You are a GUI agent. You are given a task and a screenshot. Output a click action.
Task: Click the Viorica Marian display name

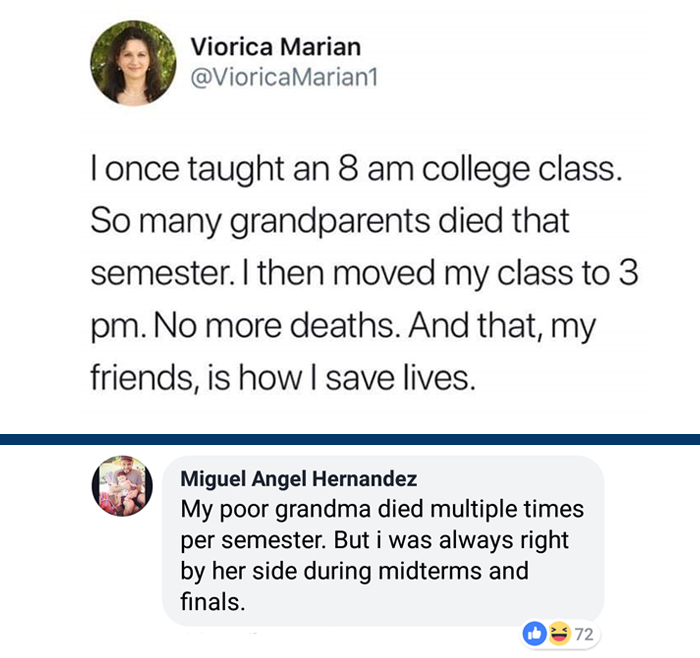click(x=275, y=46)
